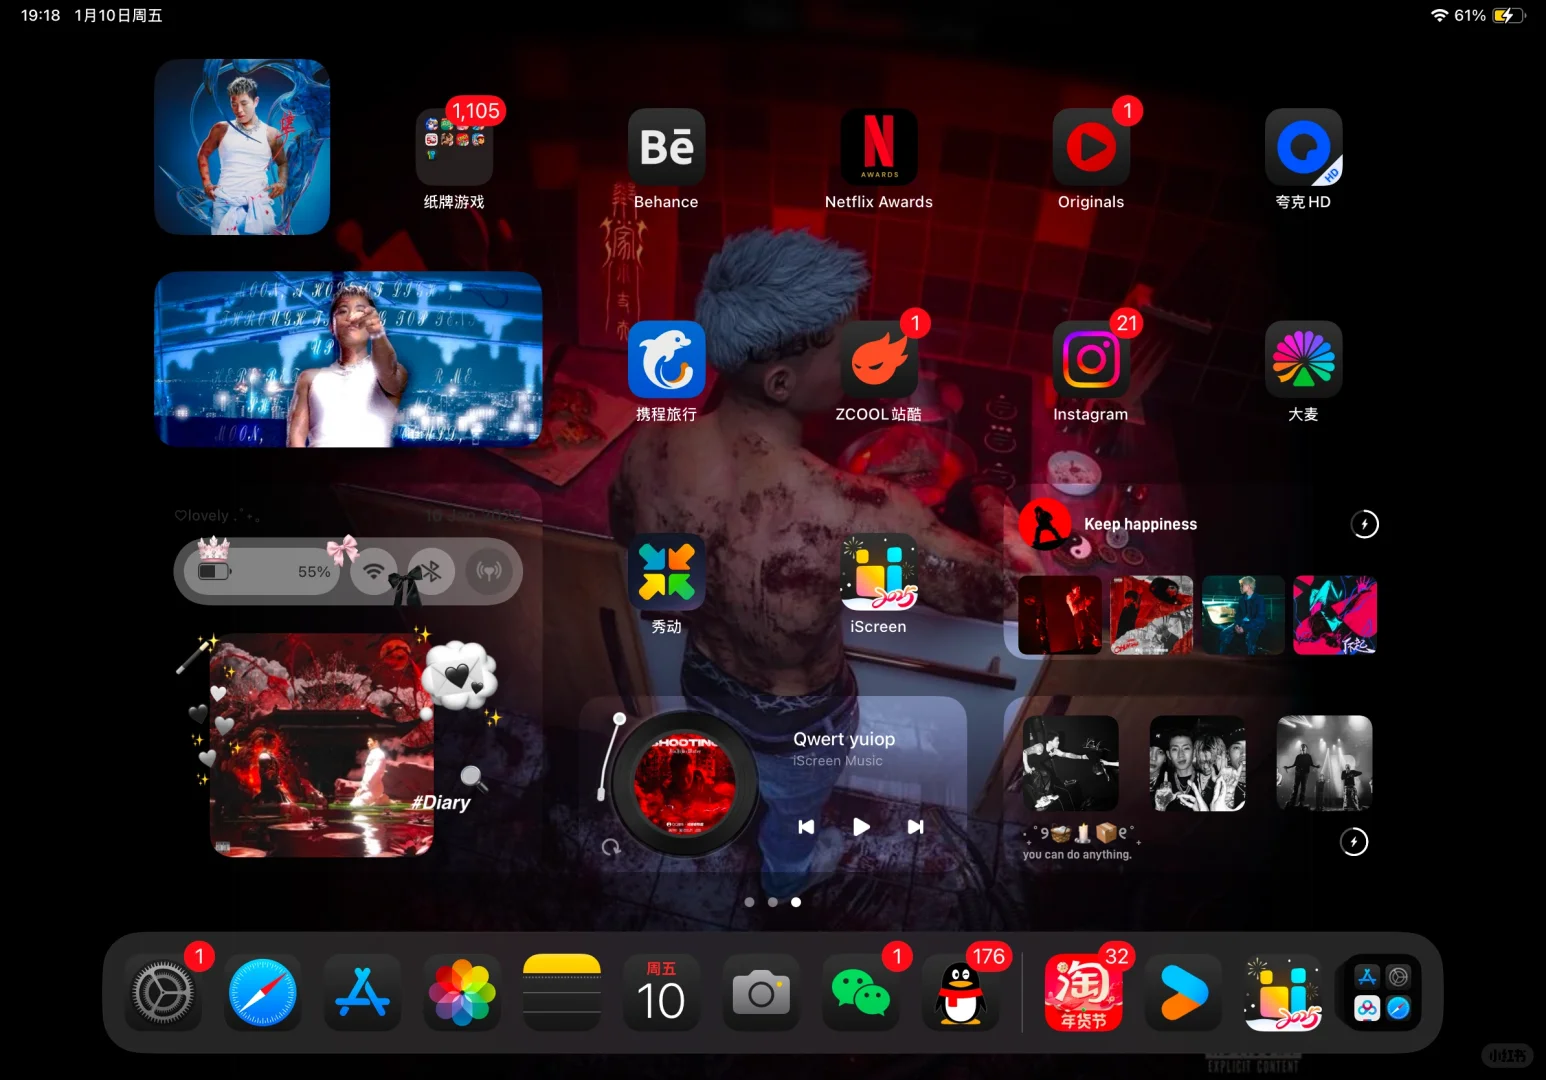Open iScreen app on the home grid
Image resolution: width=1546 pixels, height=1080 pixels.
point(879,572)
